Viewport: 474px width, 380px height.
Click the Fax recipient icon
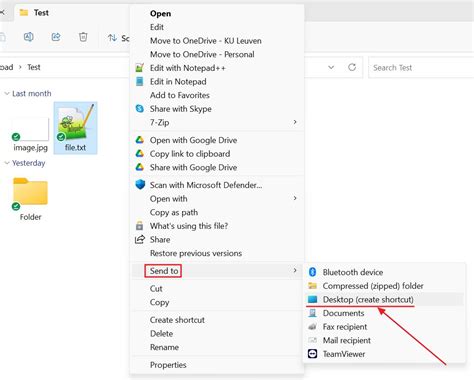click(312, 327)
